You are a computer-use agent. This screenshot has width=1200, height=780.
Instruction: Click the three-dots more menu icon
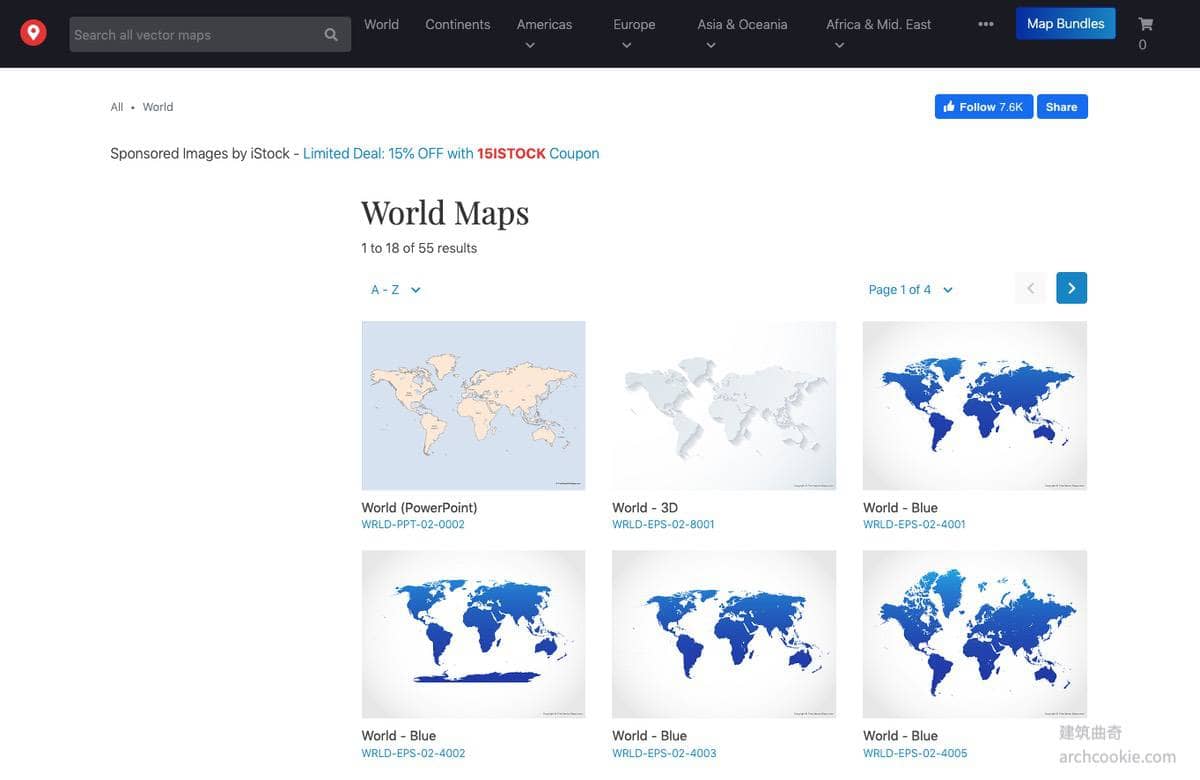986,25
